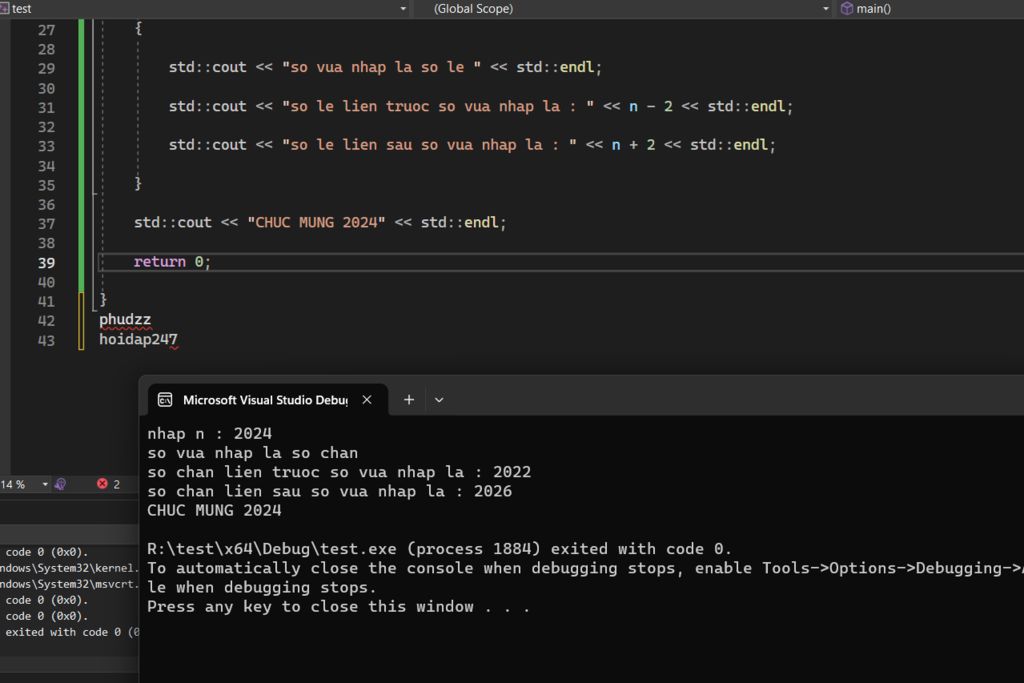Image resolution: width=1024 pixels, height=683 pixels.
Task: Click the test.exe exited with code 0 line
Action: coord(439,549)
